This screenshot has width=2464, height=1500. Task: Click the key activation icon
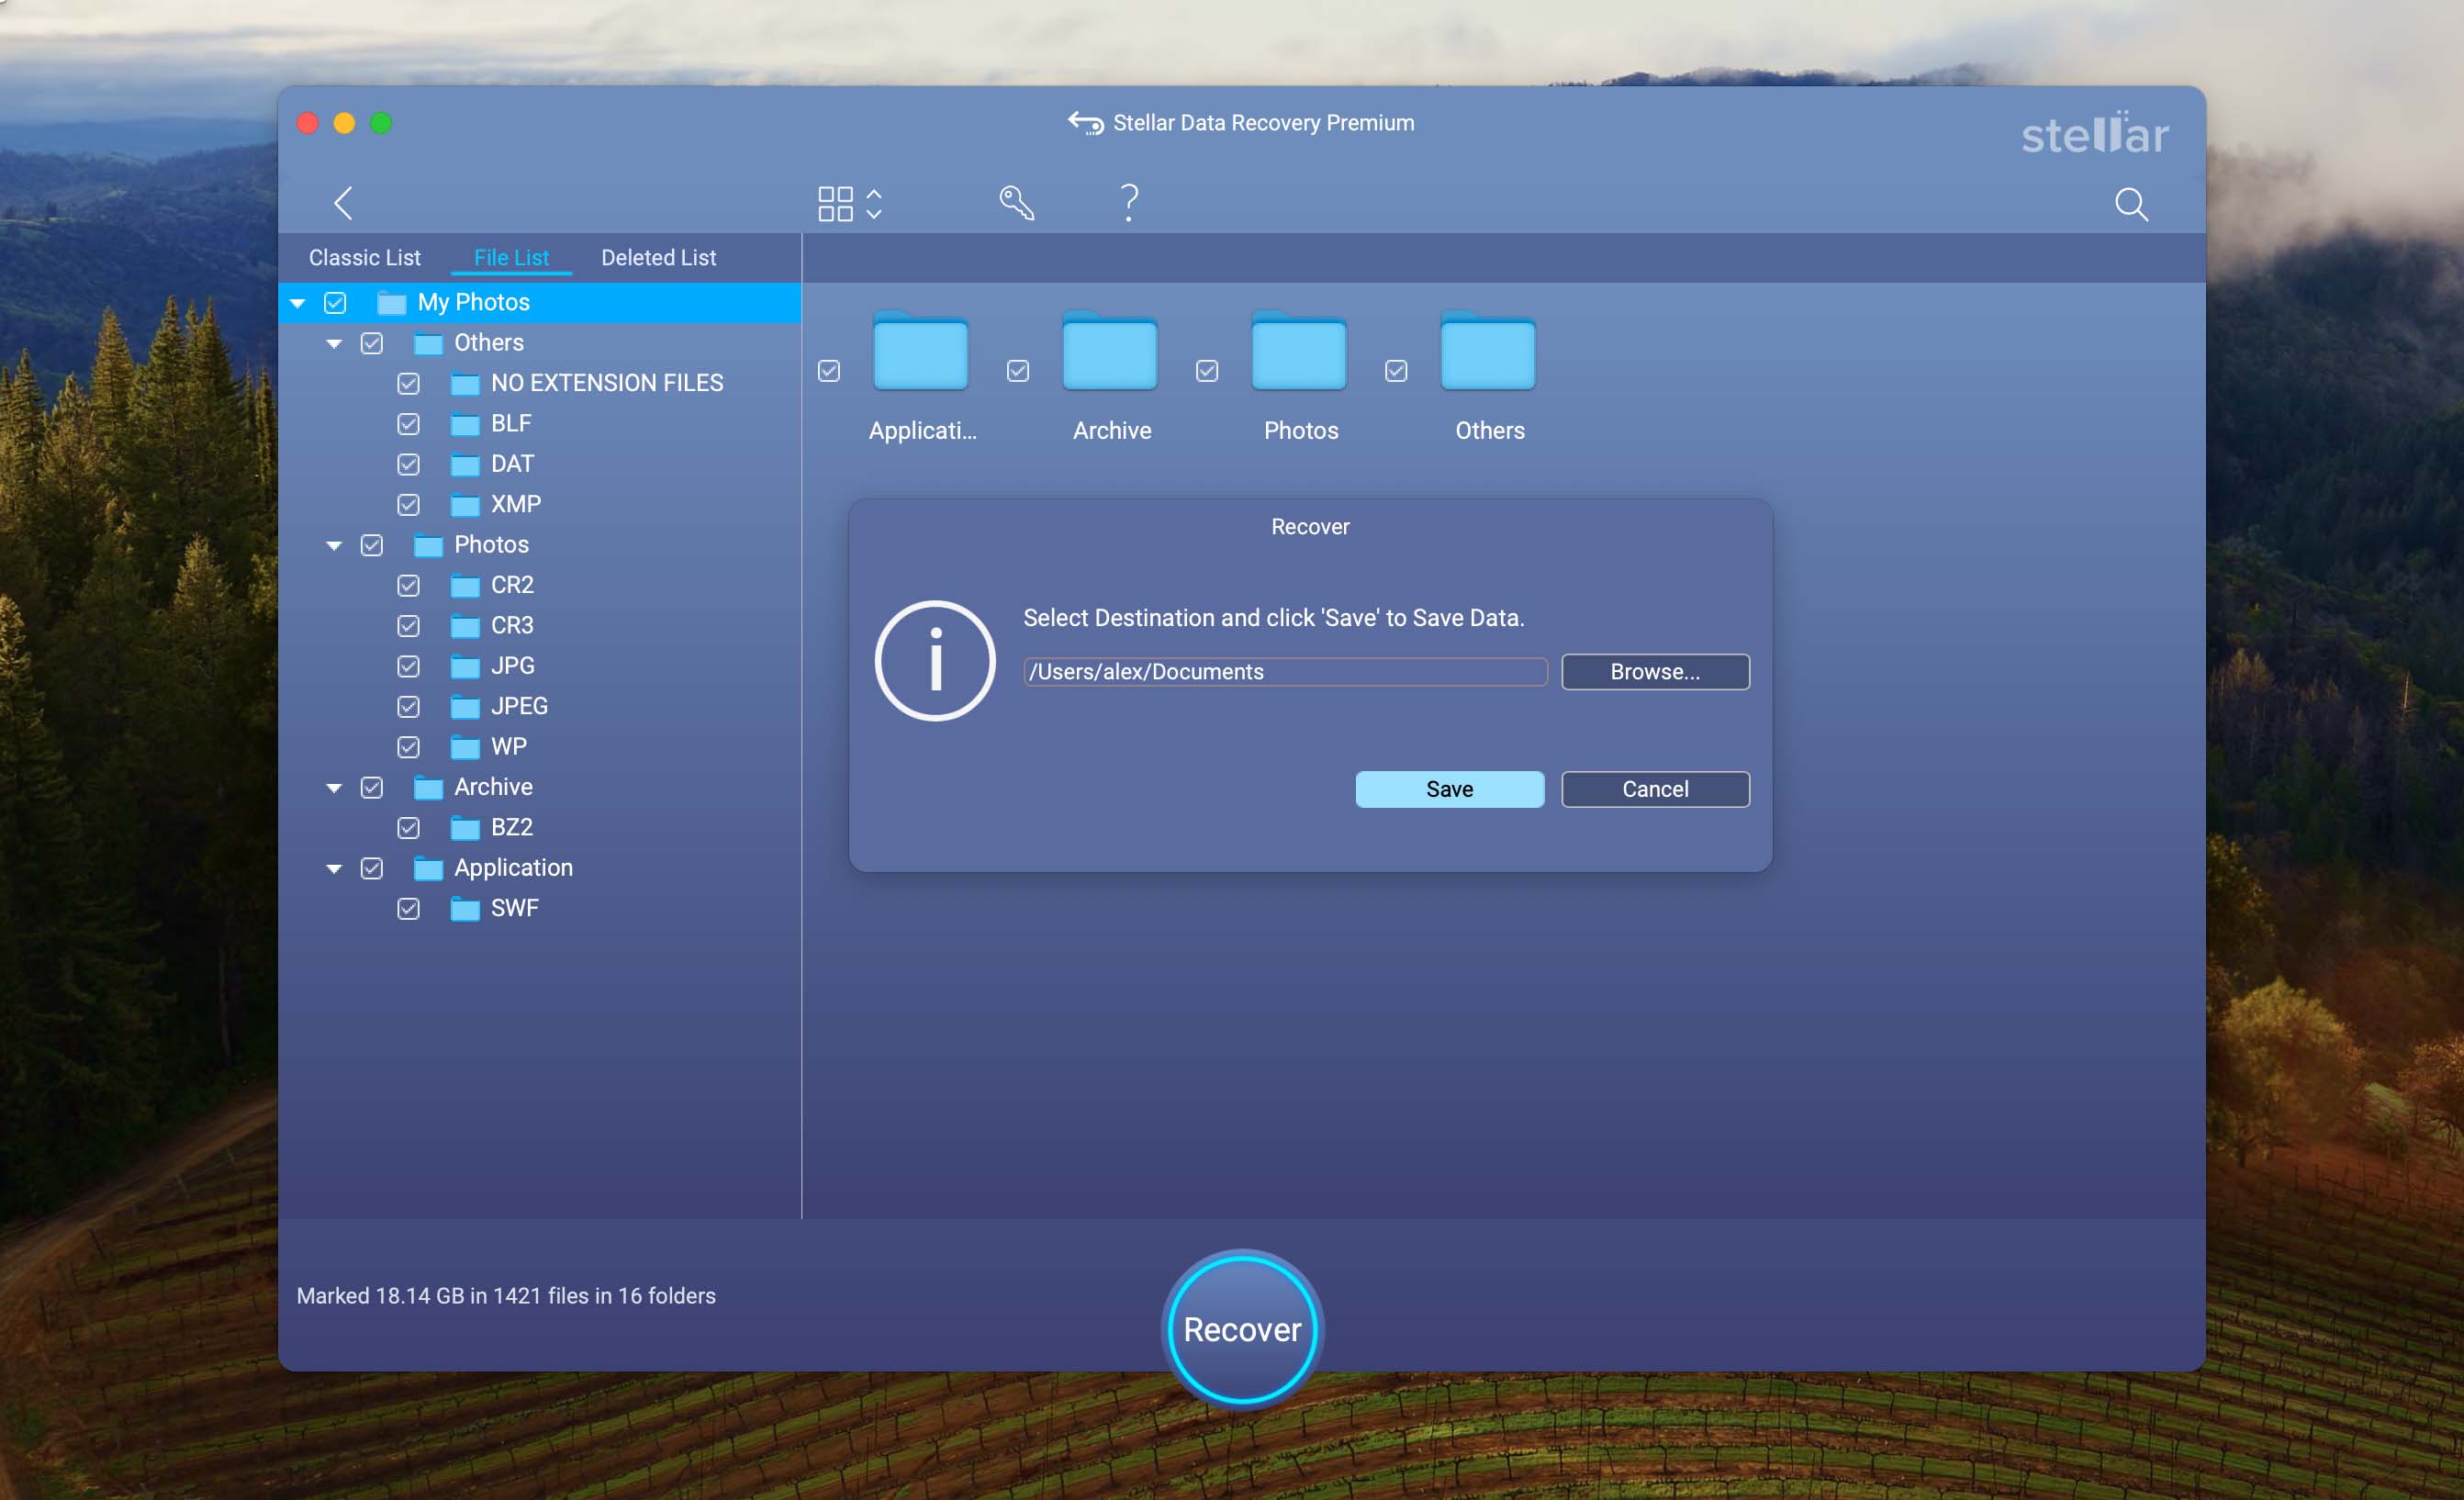pos(1016,203)
